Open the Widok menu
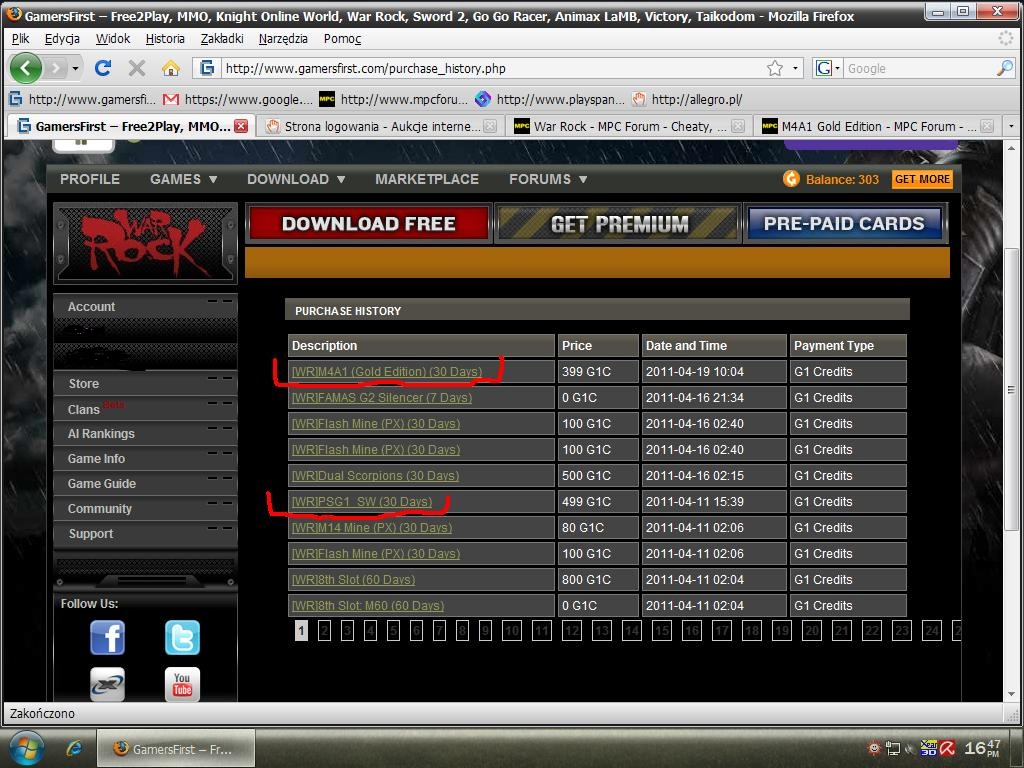The width and height of the screenshot is (1024, 768). (x=113, y=39)
